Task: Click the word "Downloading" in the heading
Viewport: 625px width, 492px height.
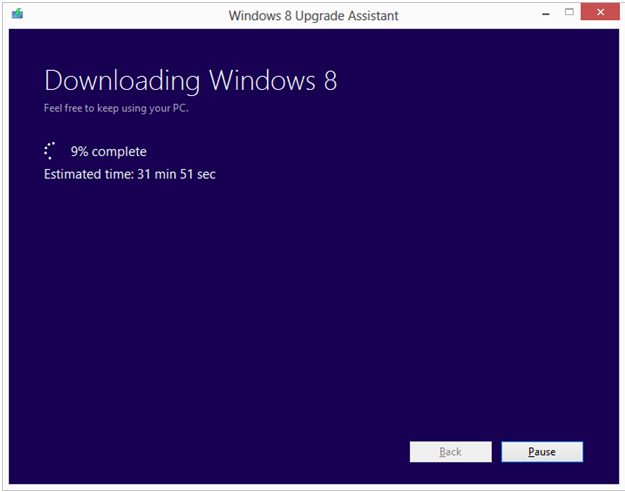Action: coord(122,82)
